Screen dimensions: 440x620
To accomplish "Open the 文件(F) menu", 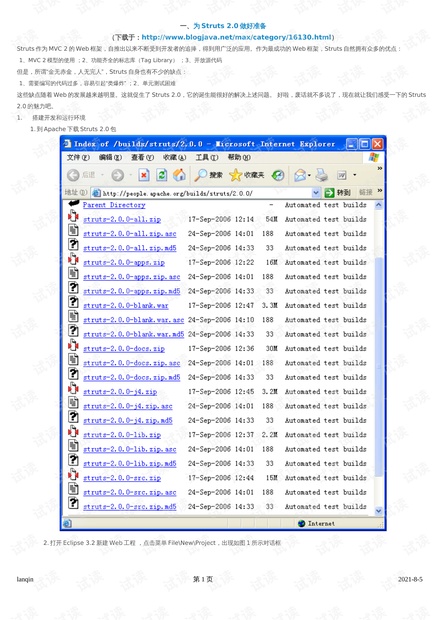I will 78,157.
